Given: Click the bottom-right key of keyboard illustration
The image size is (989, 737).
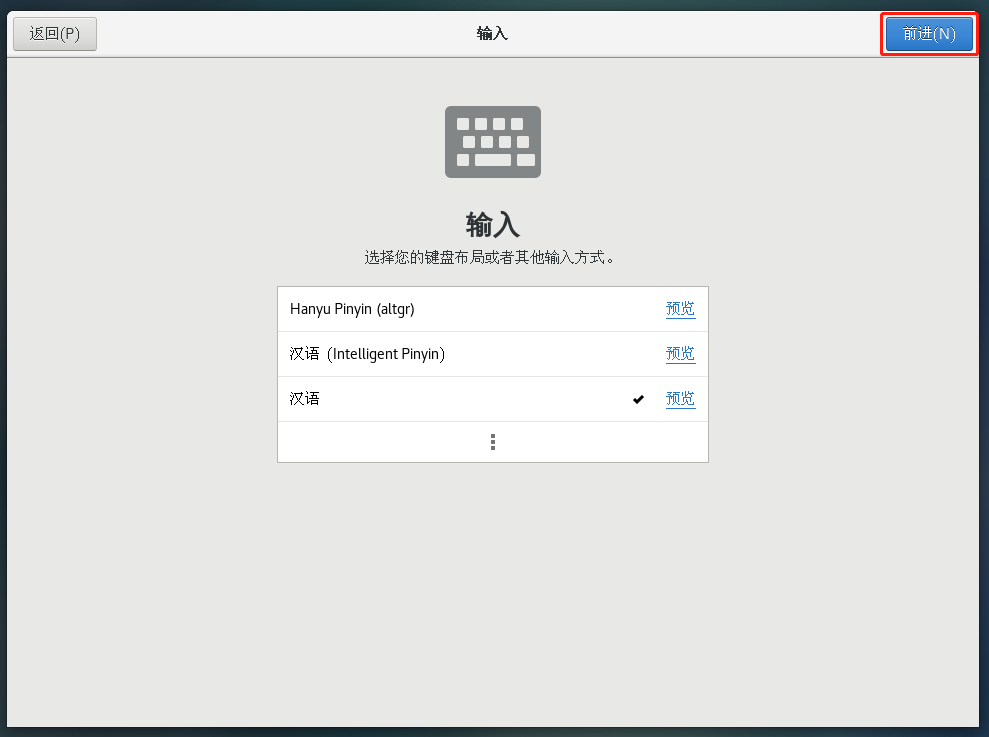Looking at the screenshot, I should click(526, 160).
